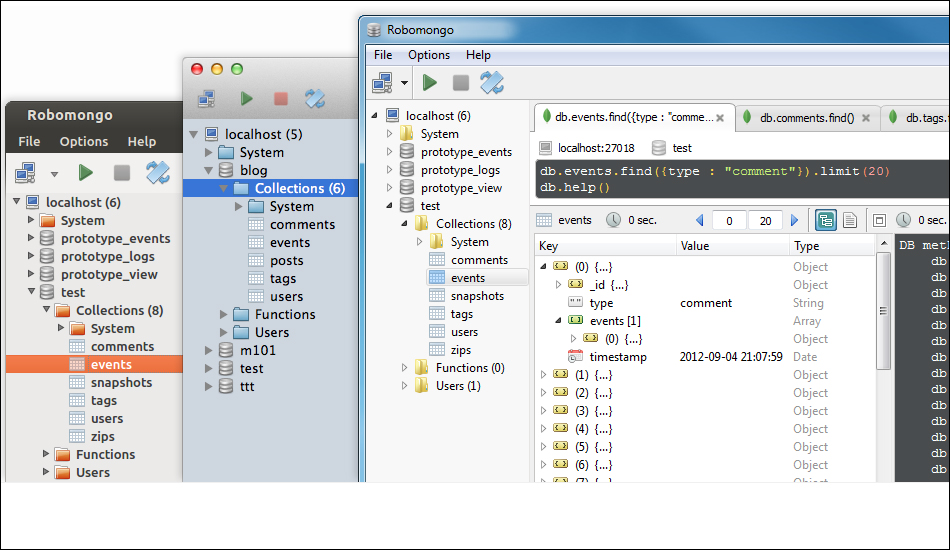Screen dimensions: 950x550
Task: Click timestamp value 2012-09-04 21:07:59
Action: (731, 357)
